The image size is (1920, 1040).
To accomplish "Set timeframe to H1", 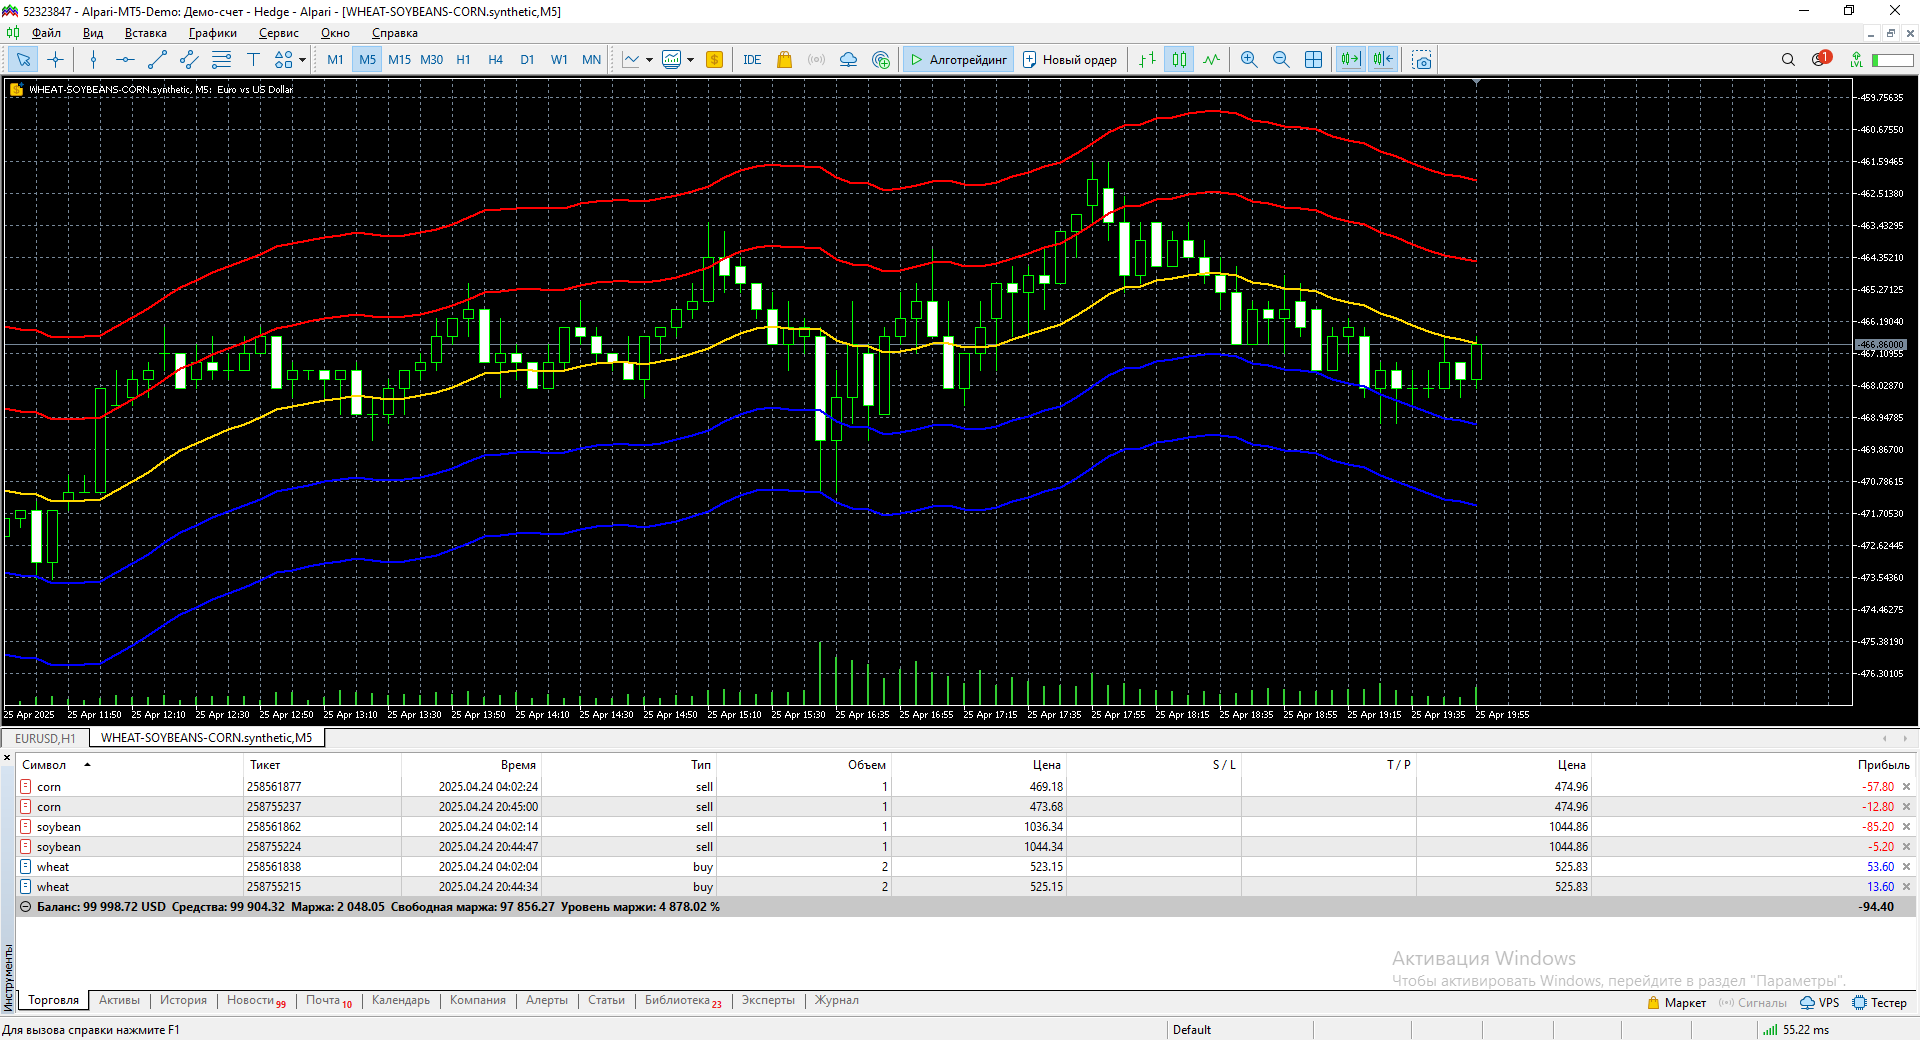I will pyautogui.click(x=463, y=60).
